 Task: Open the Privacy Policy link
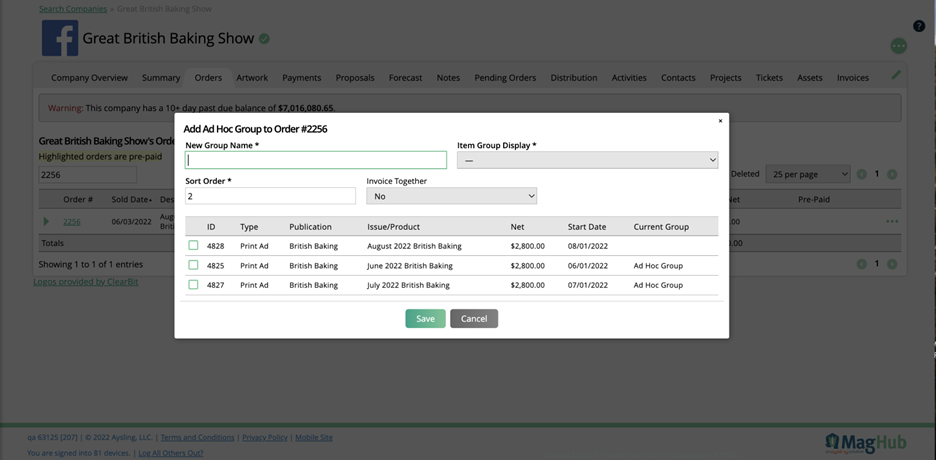tap(265, 437)
